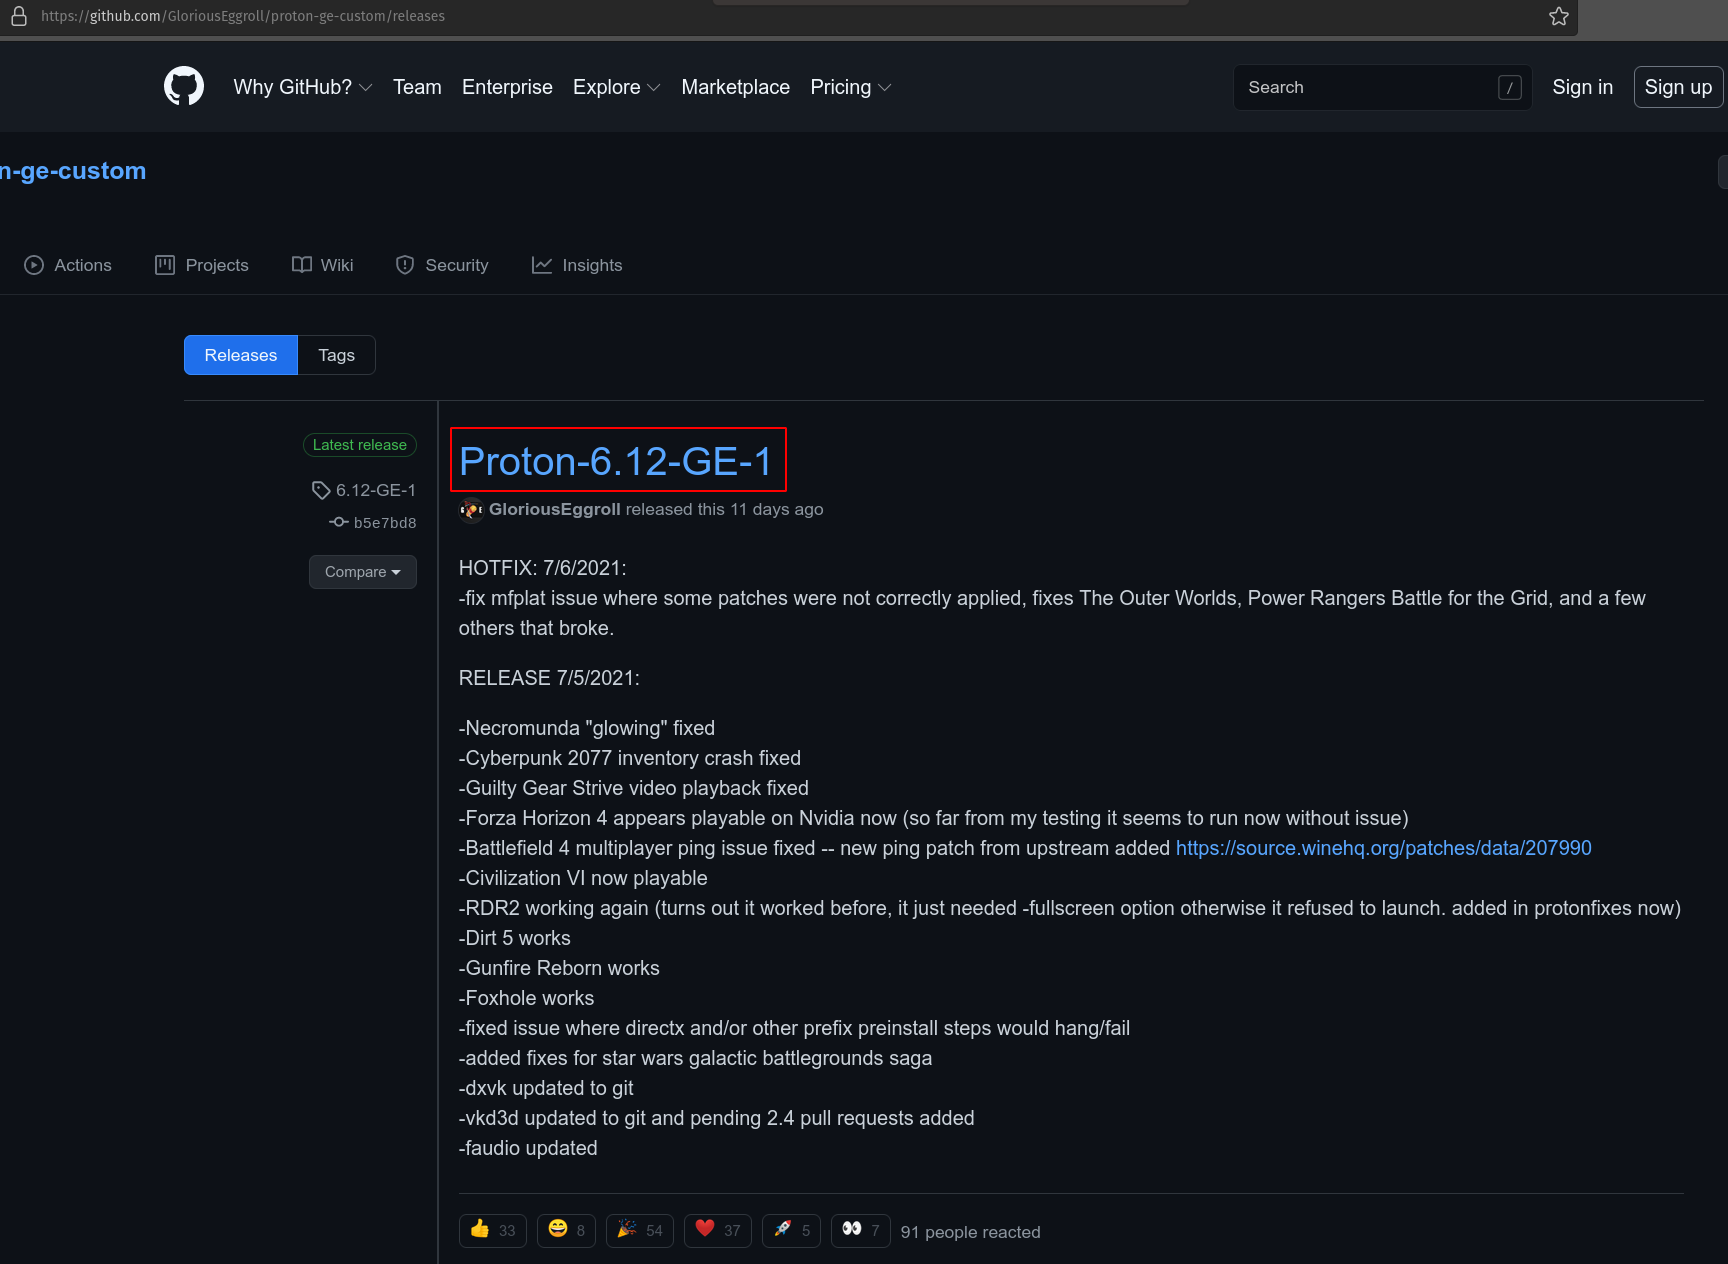The width and height of the screenshot is (1728, 1264).
Task: Click the 'Guilty Gear Strive video playback fixed' line
Action: pyautogui.click(x=634, y=788)
